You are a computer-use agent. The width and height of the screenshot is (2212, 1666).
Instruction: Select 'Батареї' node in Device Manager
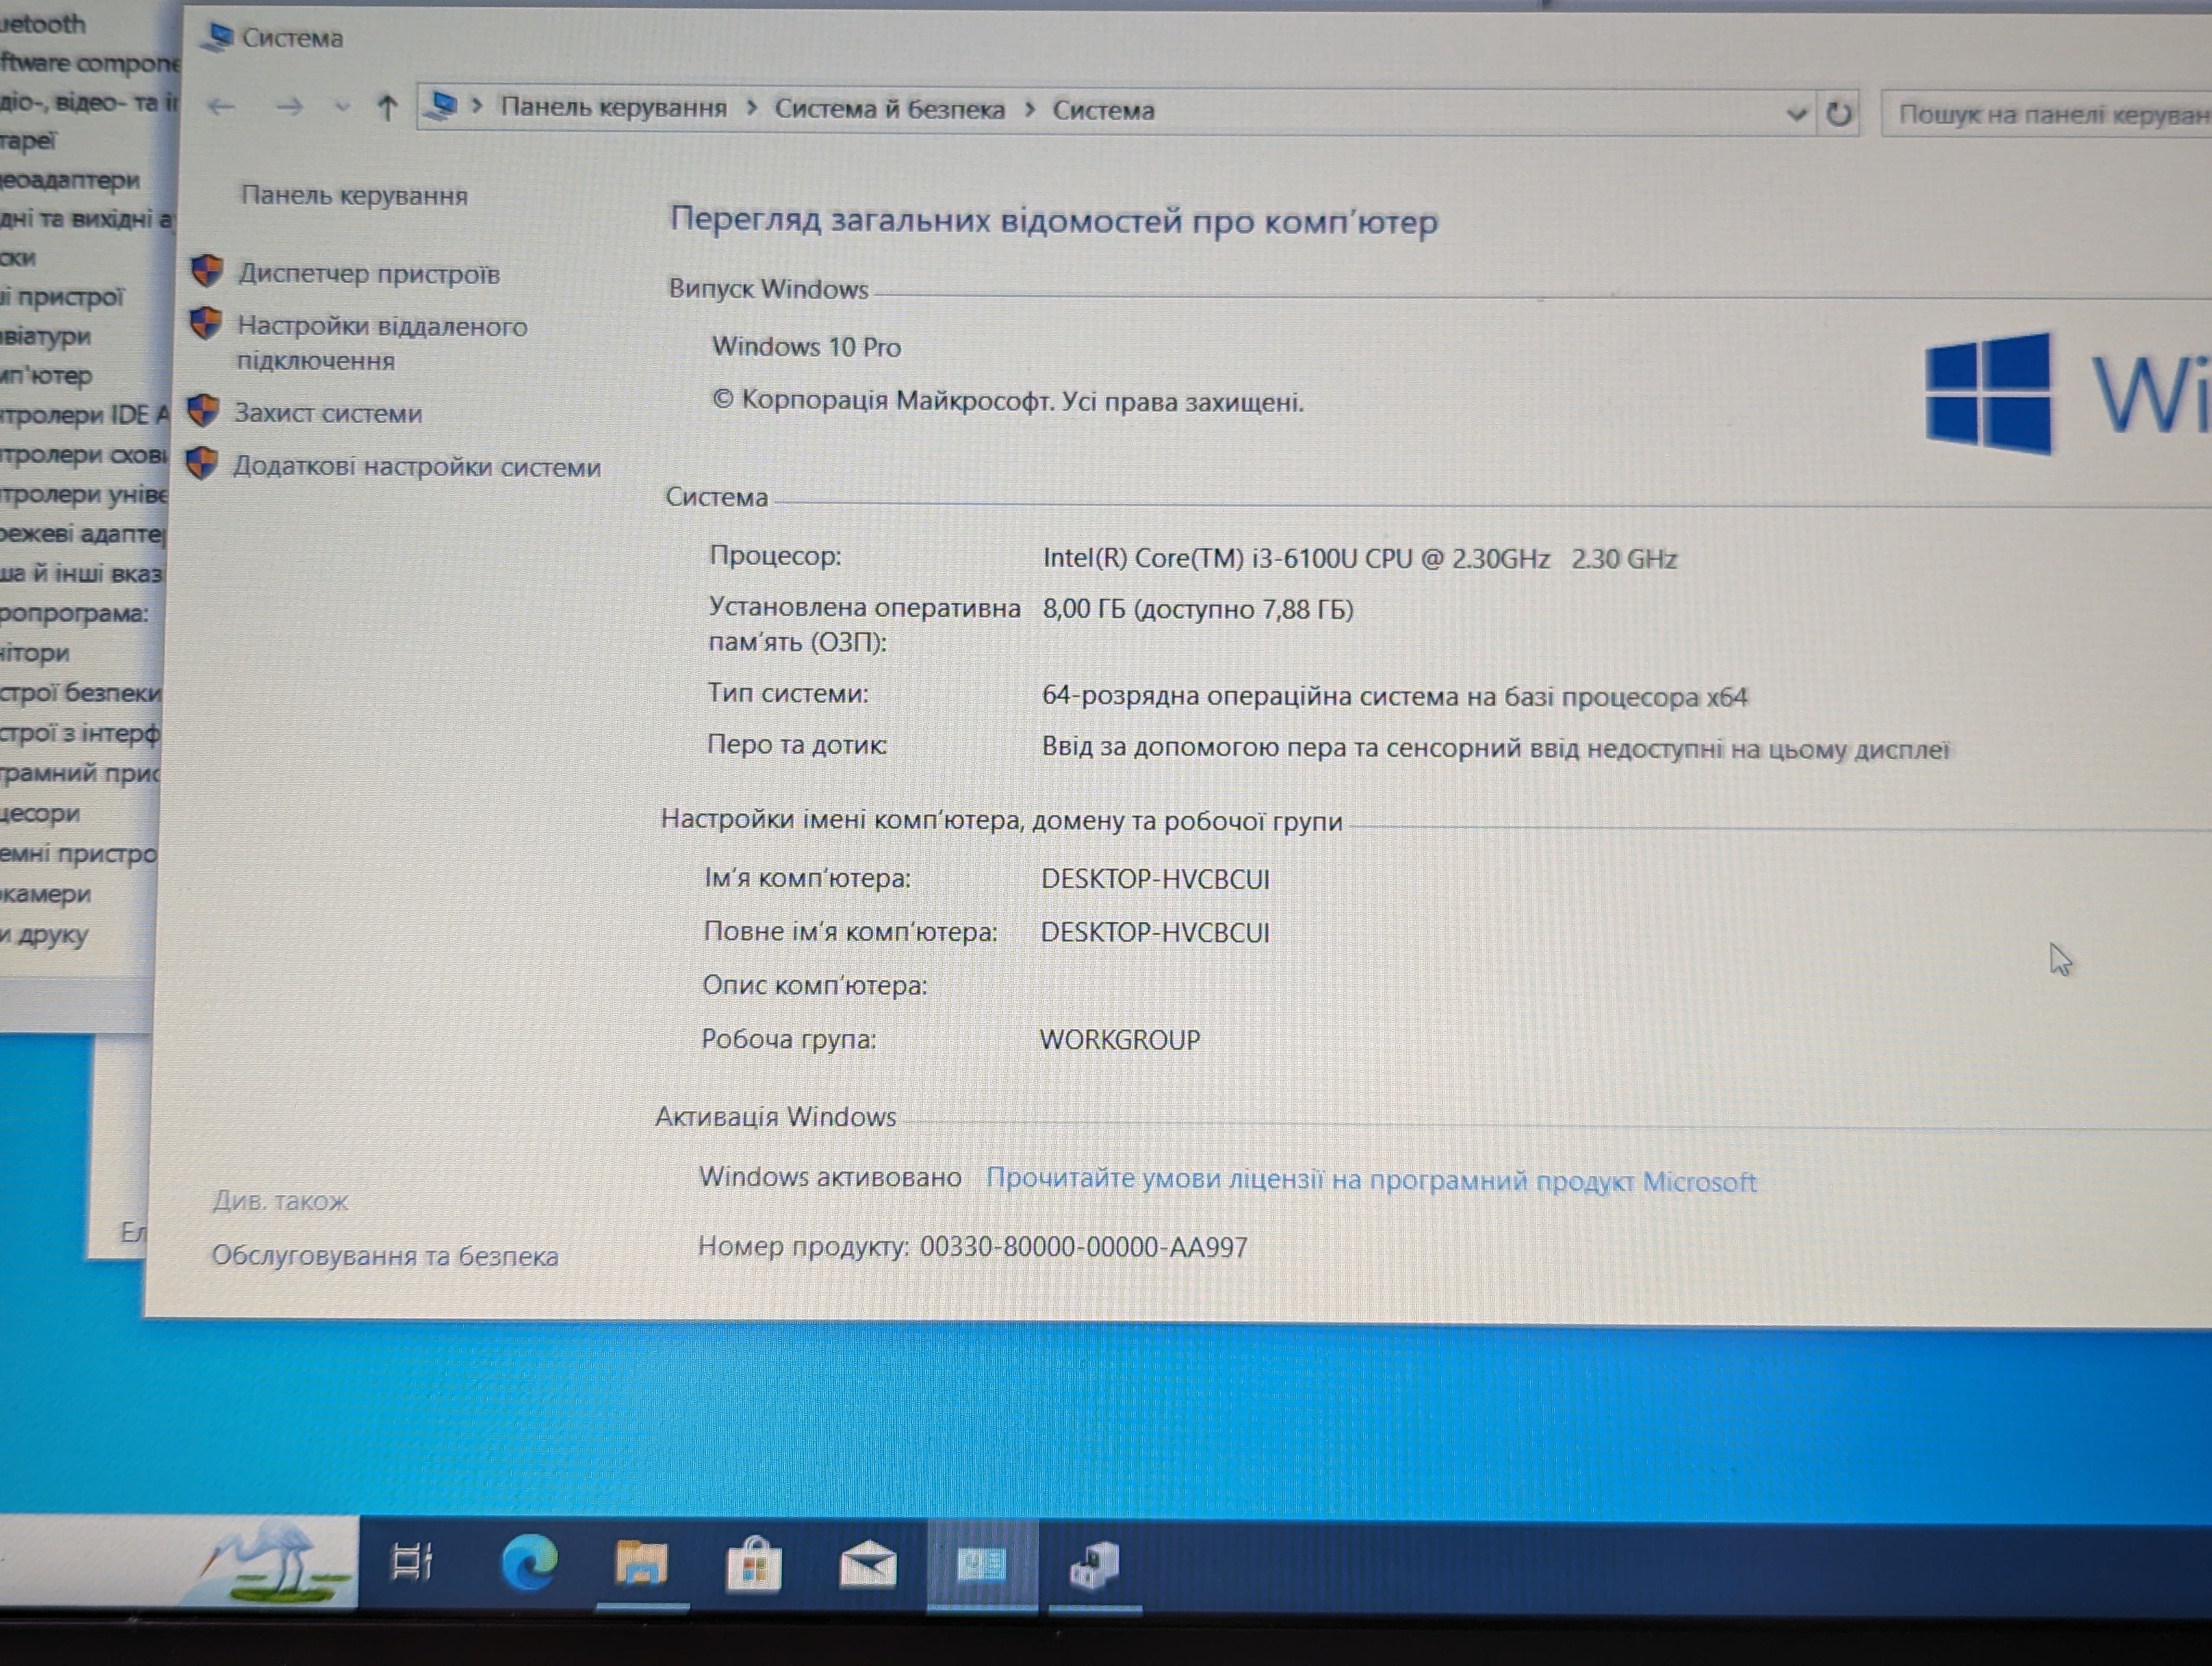point(28,140)
